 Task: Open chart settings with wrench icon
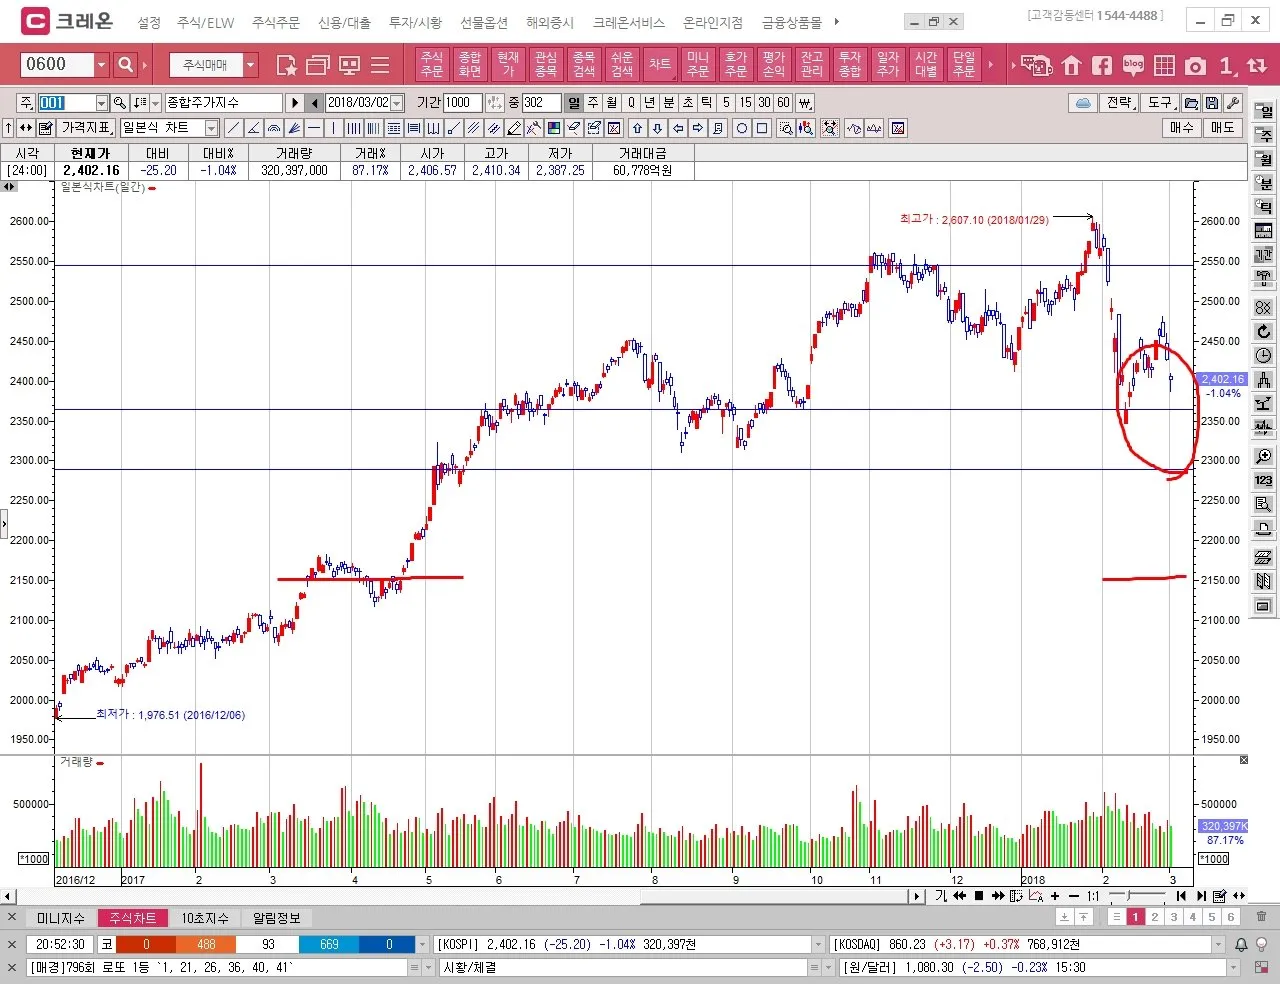pos(1233,103)
